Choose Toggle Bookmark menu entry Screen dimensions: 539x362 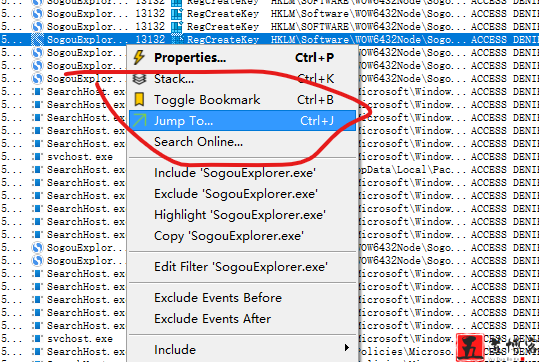click(x=242, y=100)
